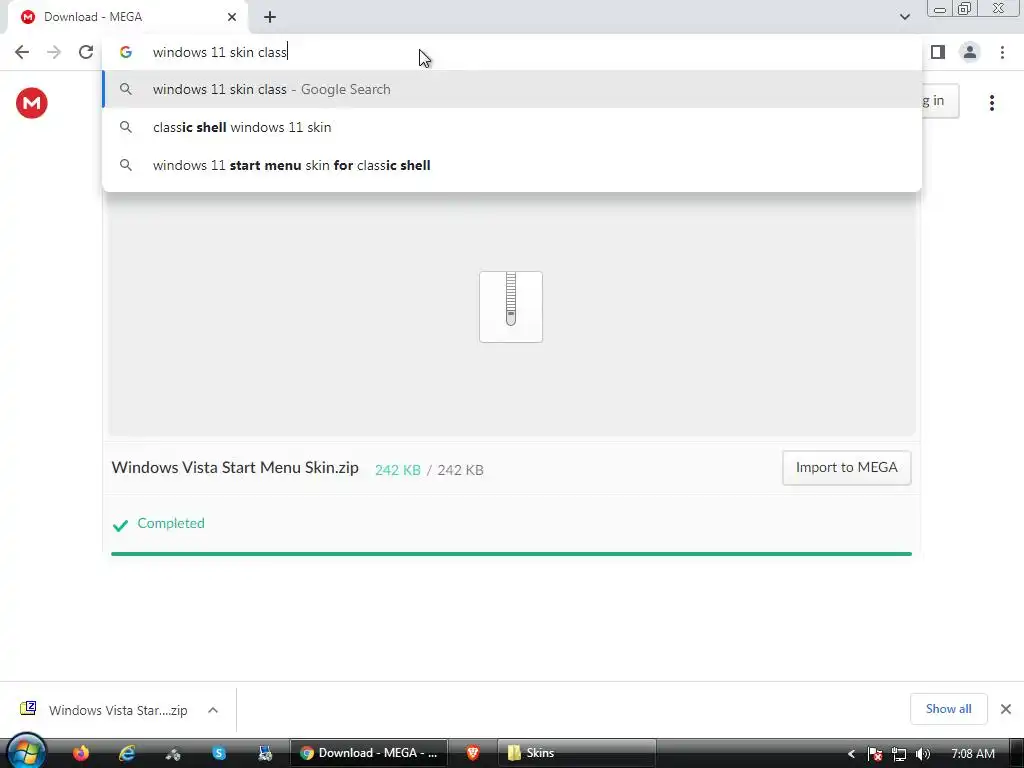Click the green download progress bar
1024x768 pixels.
(511, 554)
